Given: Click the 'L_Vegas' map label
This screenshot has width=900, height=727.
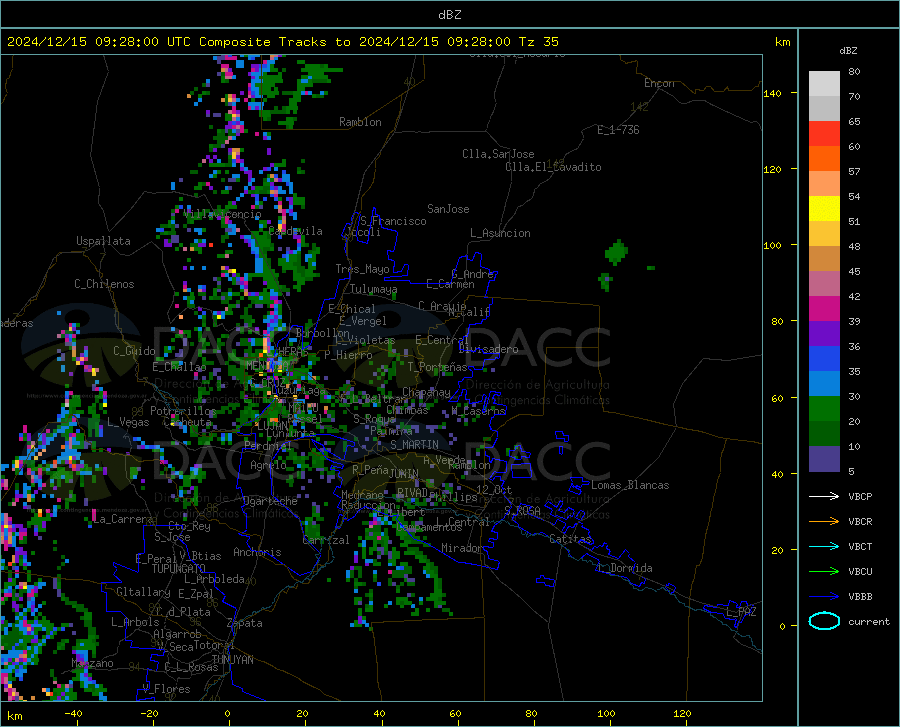Looking at the screenshot, I should (128, 422).
